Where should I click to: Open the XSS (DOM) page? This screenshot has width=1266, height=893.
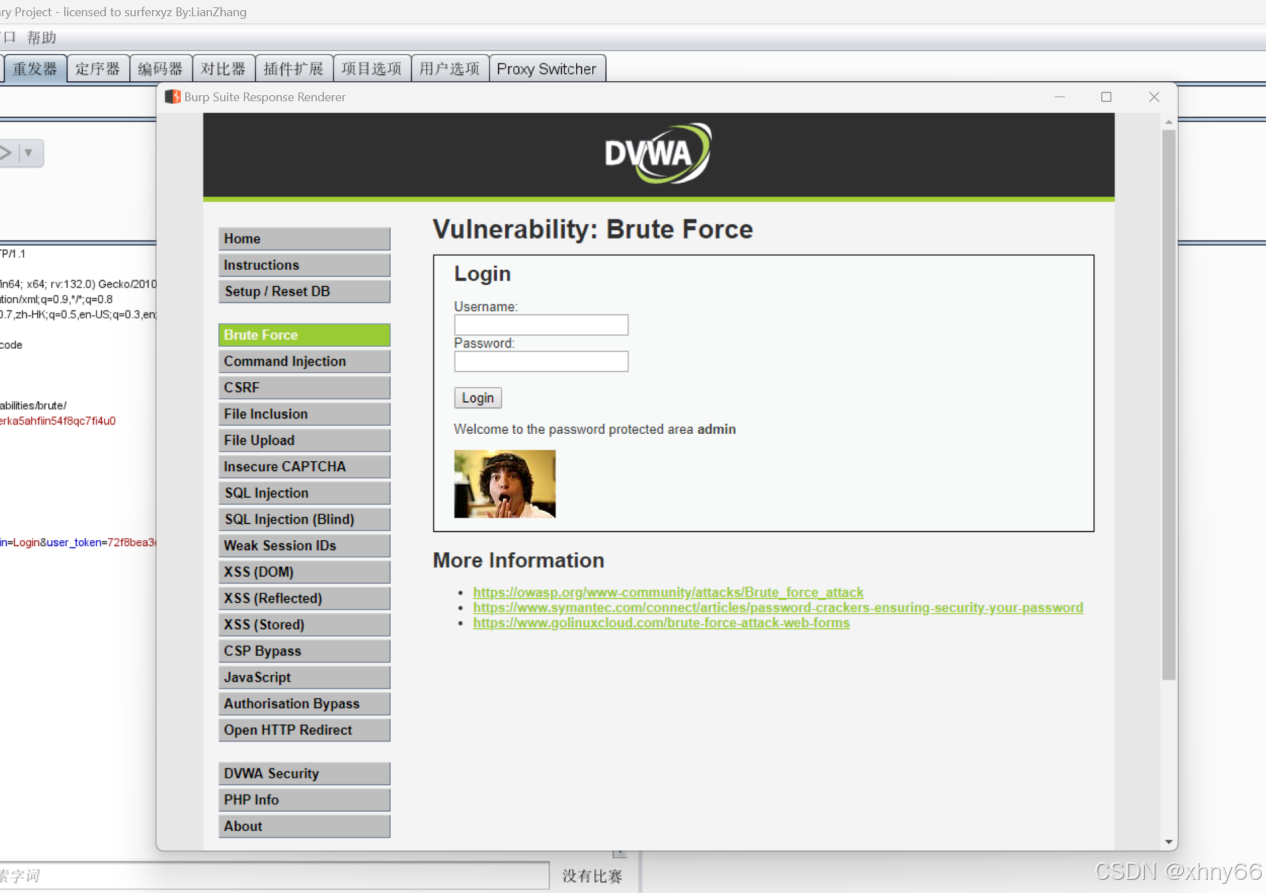[x=304, y=572]
